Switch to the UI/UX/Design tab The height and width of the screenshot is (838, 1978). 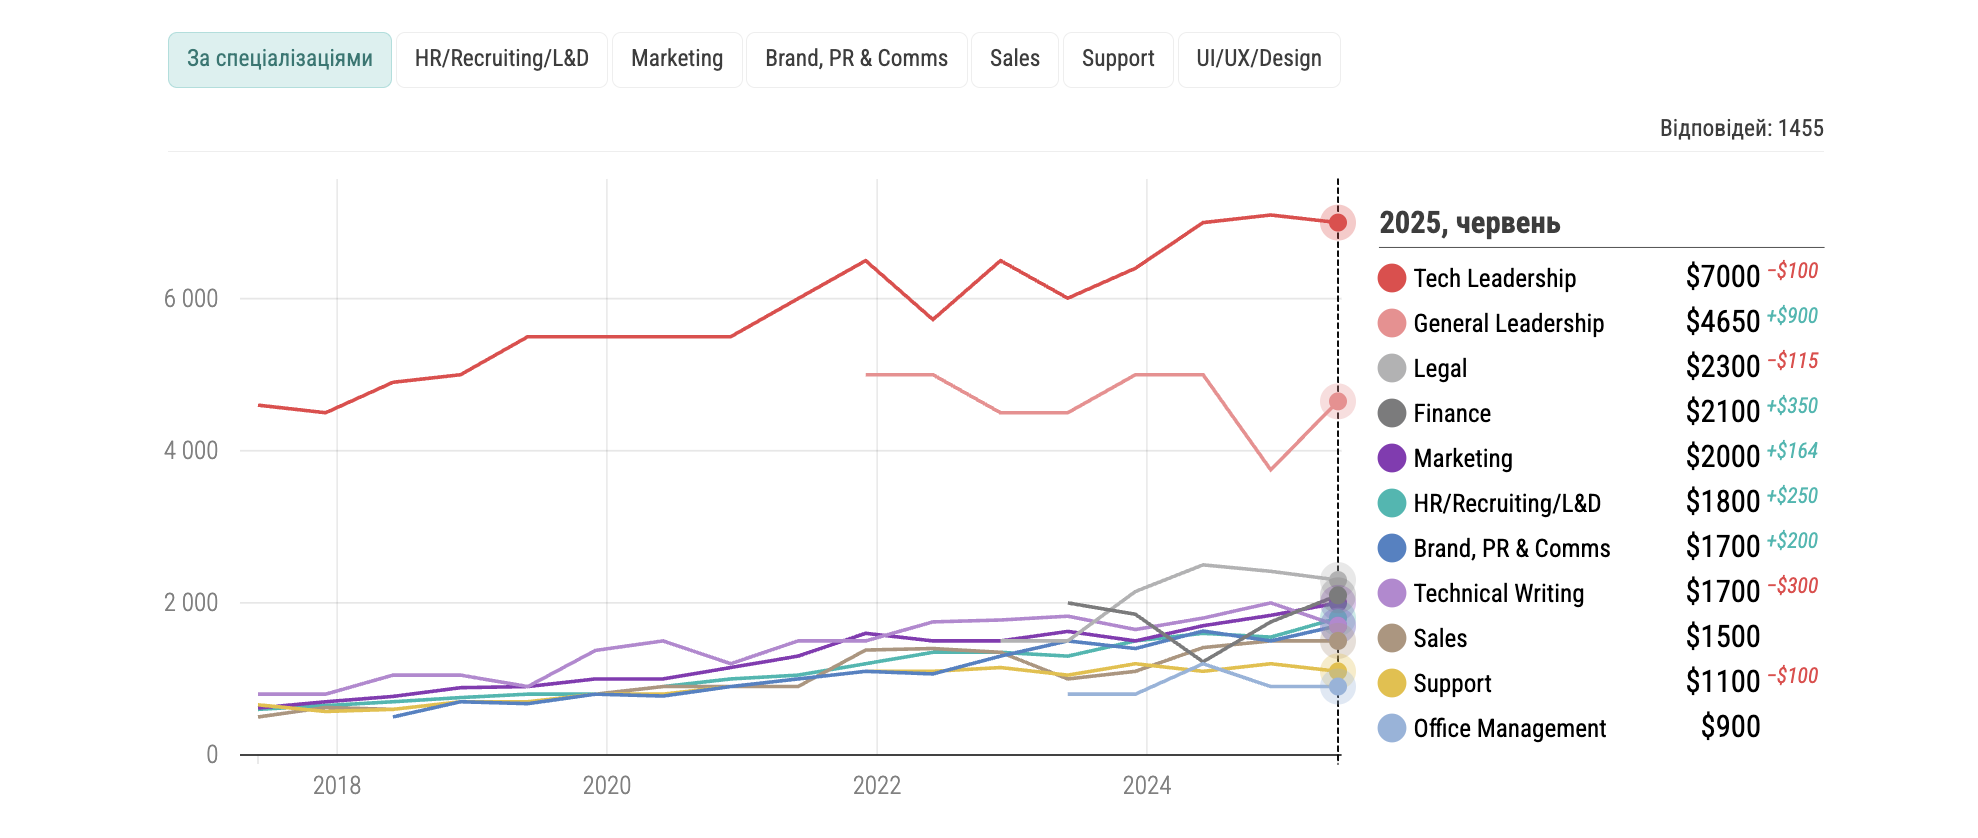click(x=1258, y=59)
